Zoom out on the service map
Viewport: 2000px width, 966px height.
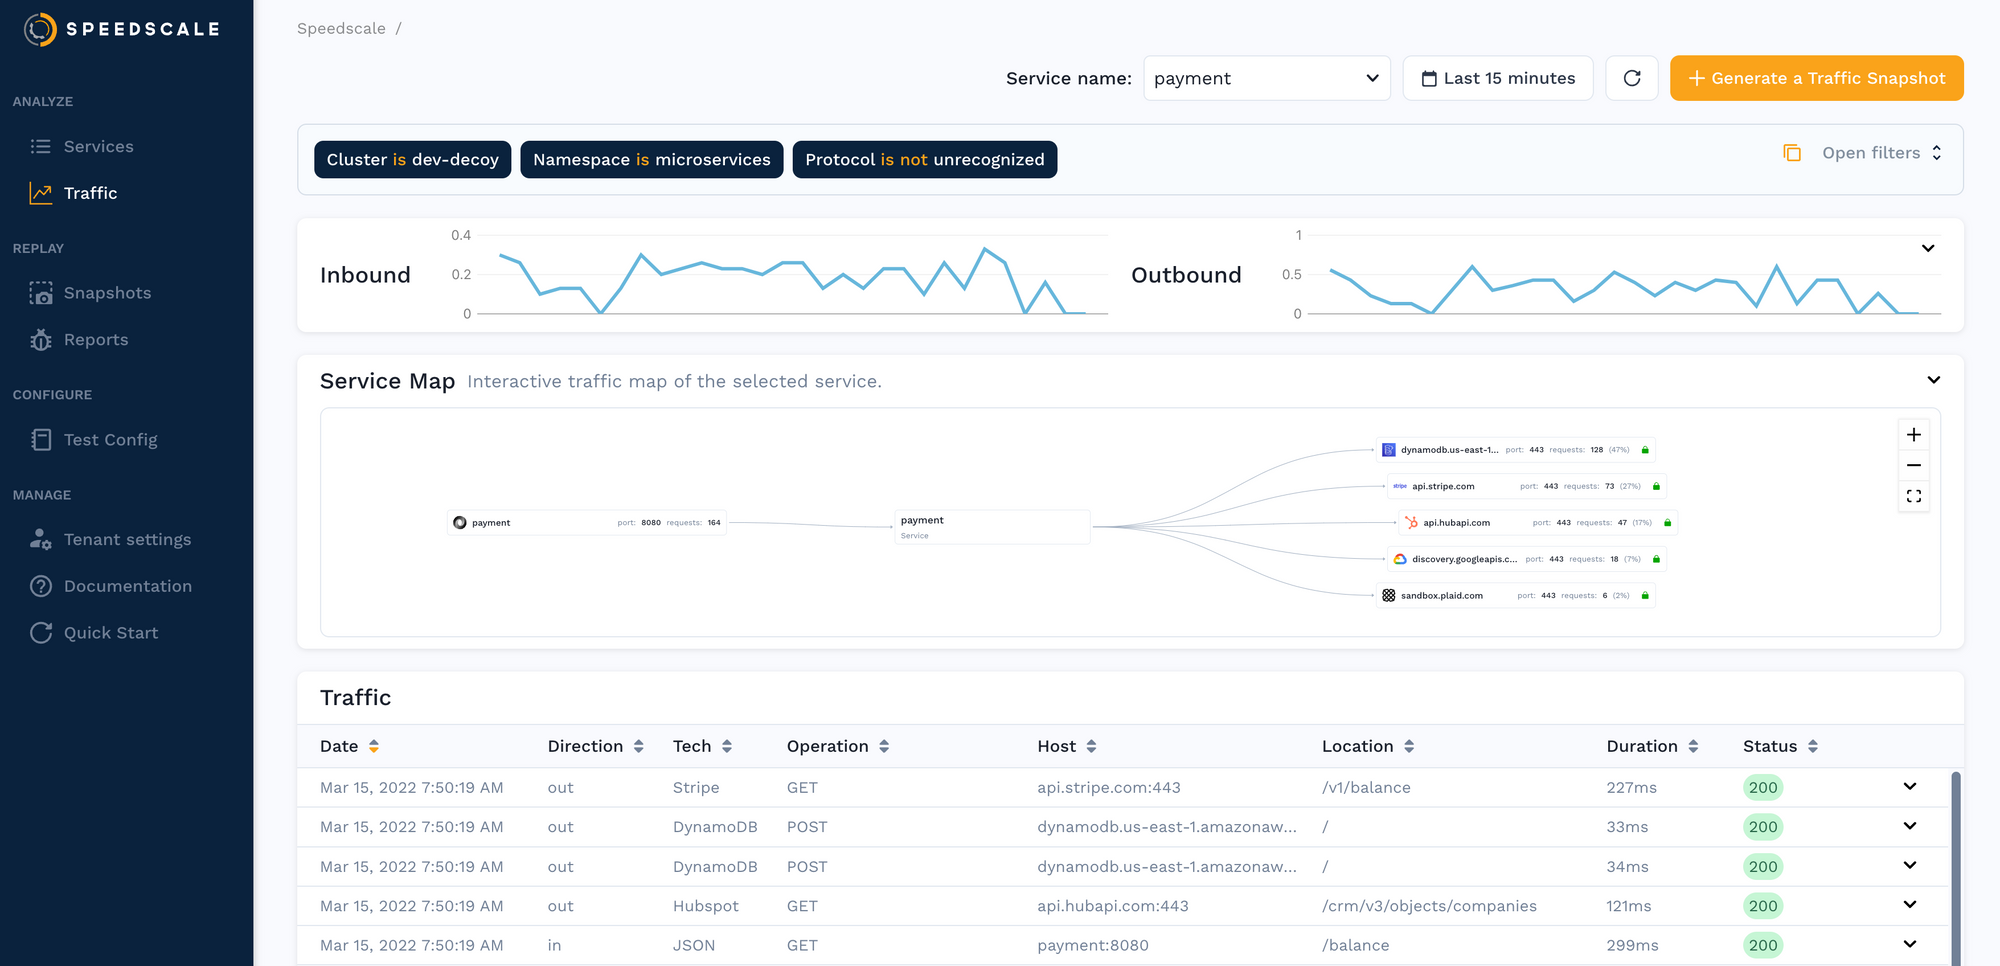(x=1913, y=466)
